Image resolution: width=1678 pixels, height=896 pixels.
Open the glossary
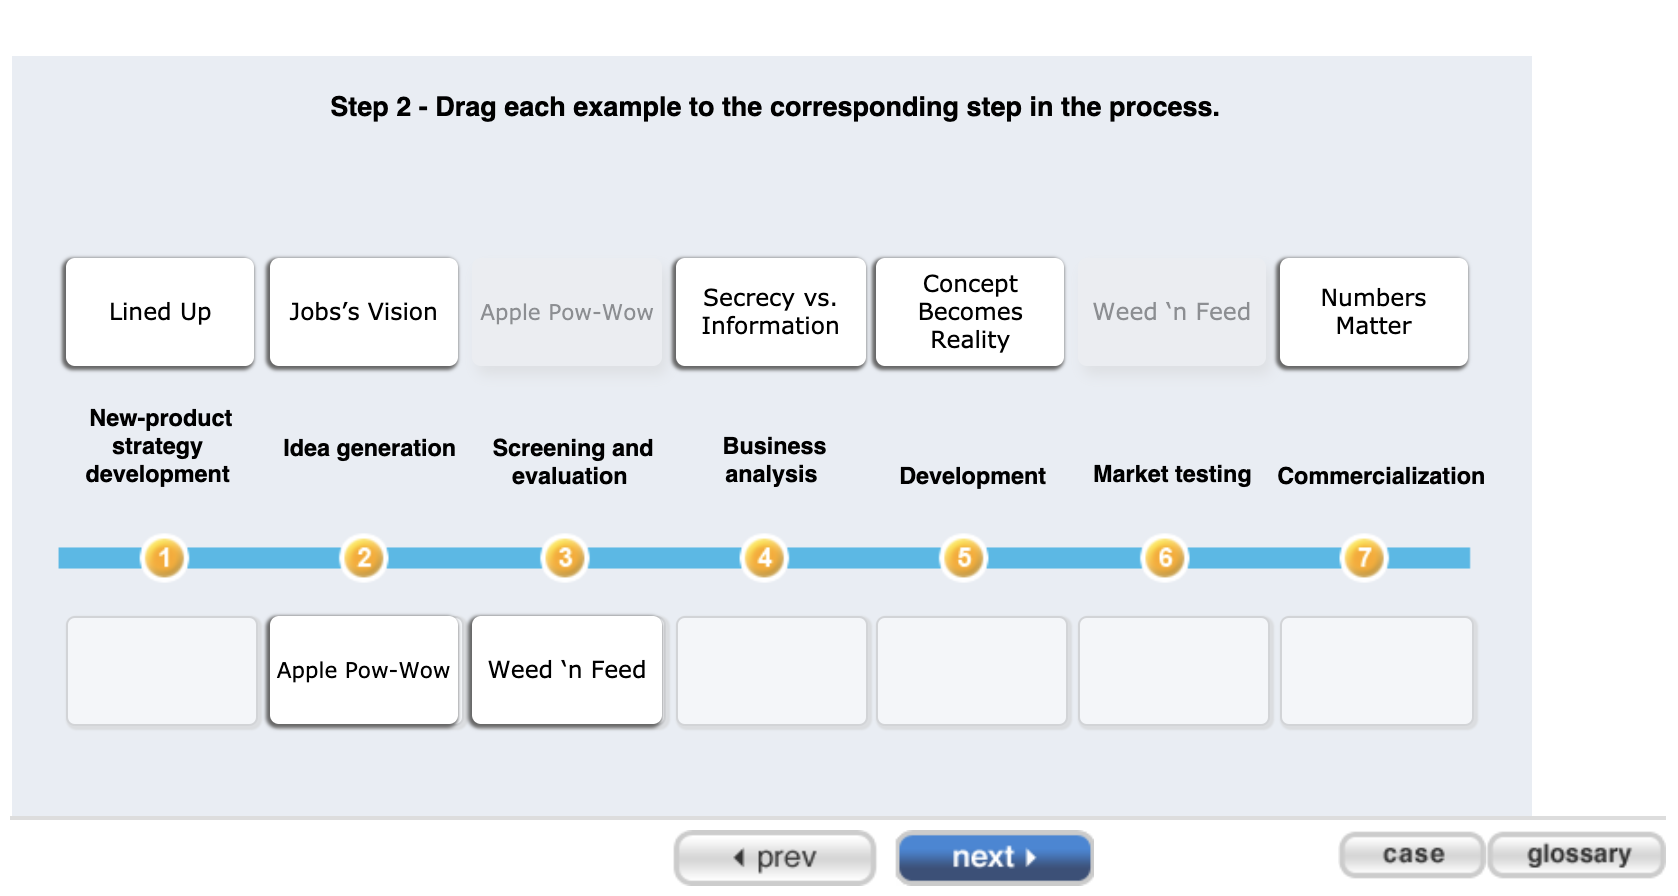click(x=1577, y=855)
